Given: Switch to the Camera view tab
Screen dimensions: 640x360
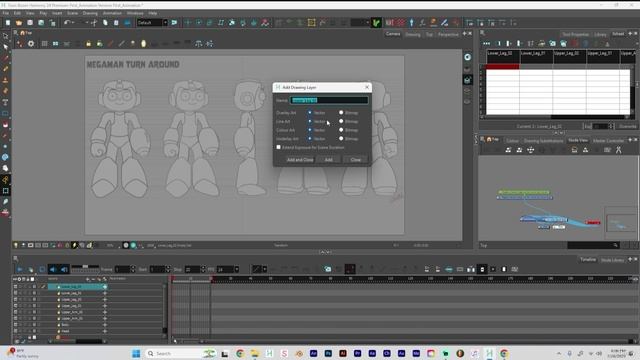Looking at the screenshot, I should (x=393, y=34).
